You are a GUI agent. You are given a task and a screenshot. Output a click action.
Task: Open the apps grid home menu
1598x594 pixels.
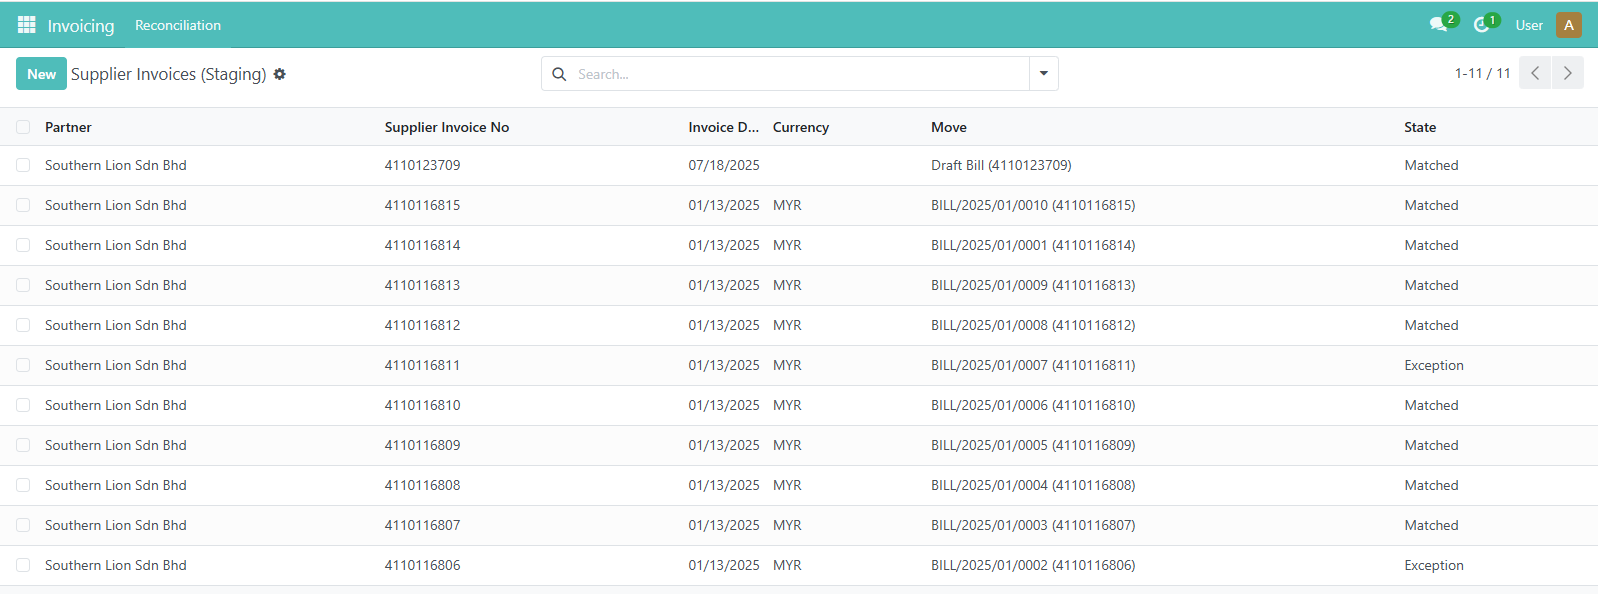(27, 25)
